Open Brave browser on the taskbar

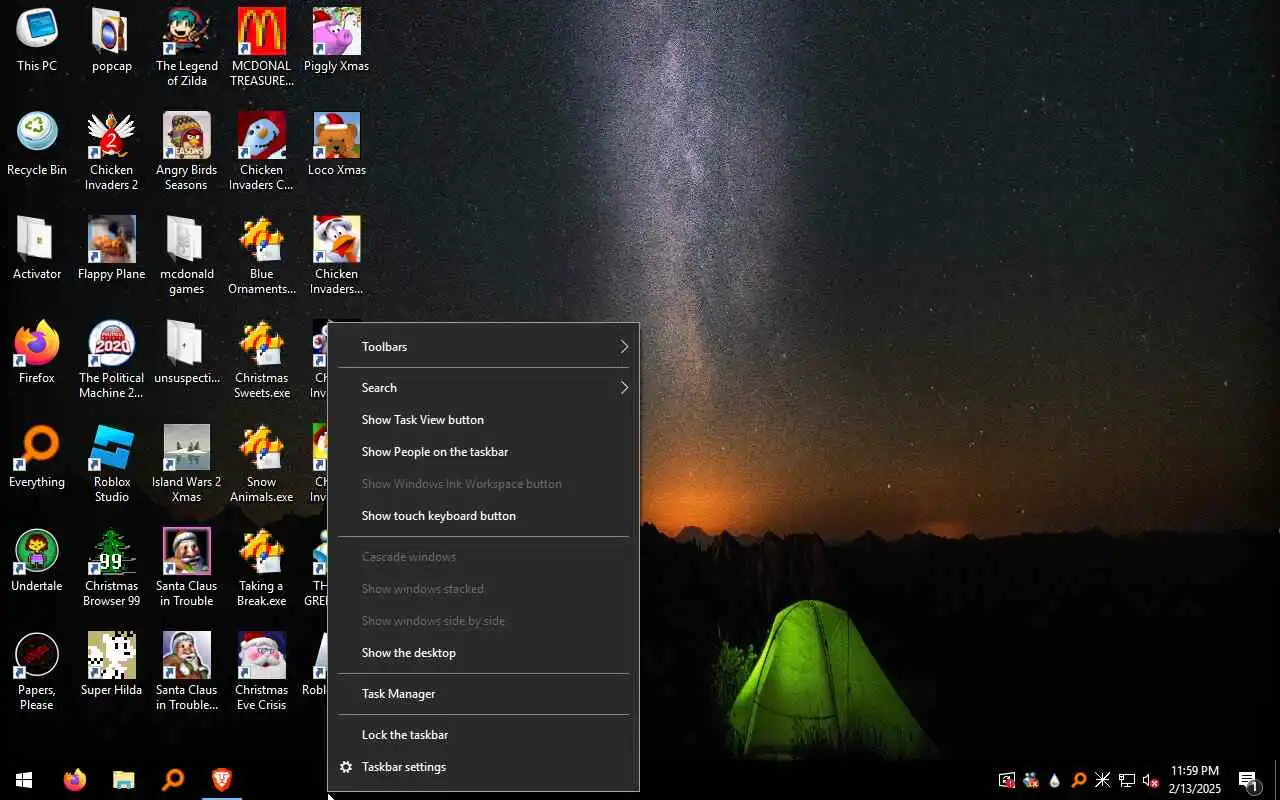221,780
